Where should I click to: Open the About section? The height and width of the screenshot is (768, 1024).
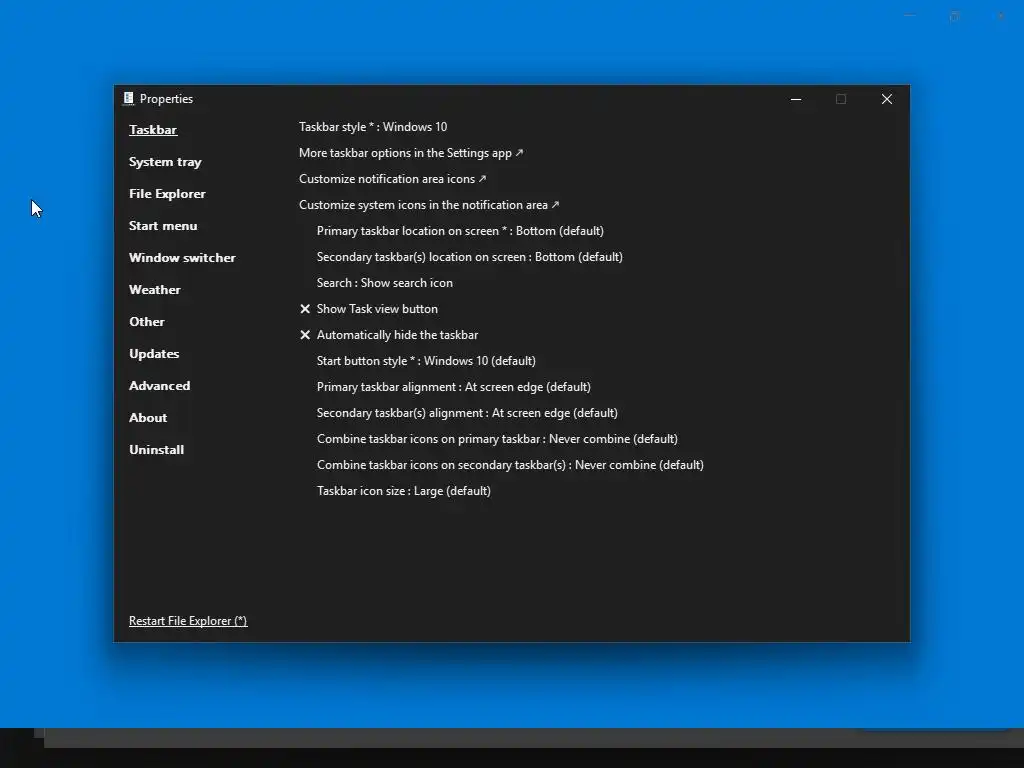click(x=148, y=418)
